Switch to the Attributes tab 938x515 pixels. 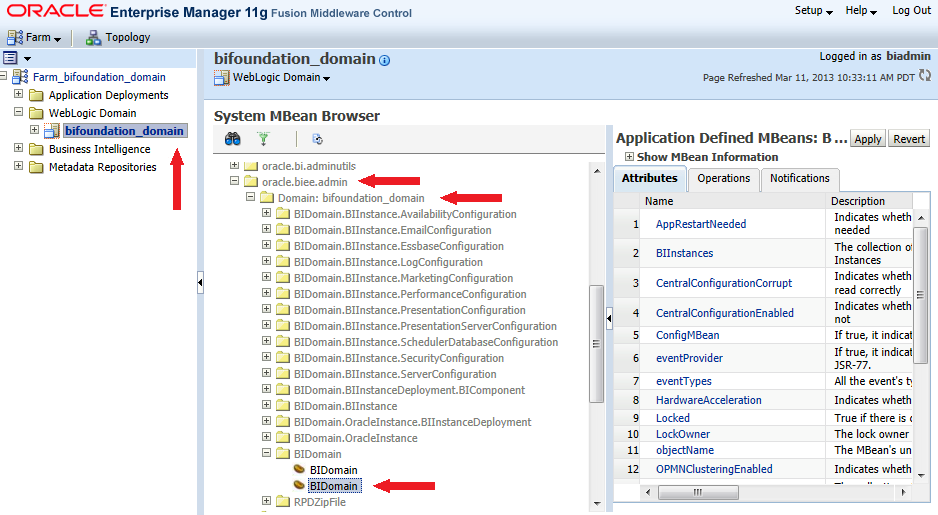[650, 178]
